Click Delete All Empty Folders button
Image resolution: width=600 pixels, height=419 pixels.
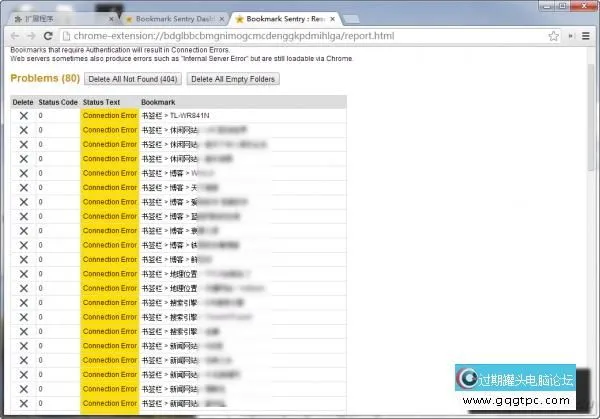click(233, 79)
